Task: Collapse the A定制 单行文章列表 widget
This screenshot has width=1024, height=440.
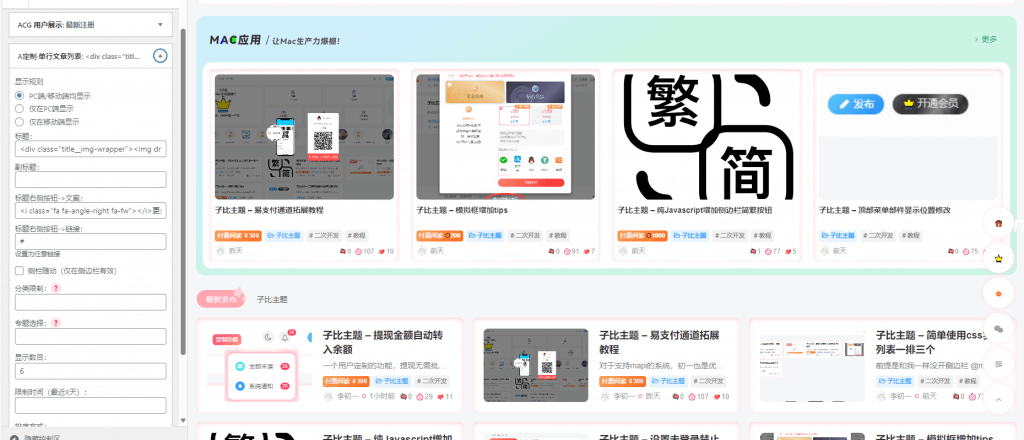Action: [160, 56]
